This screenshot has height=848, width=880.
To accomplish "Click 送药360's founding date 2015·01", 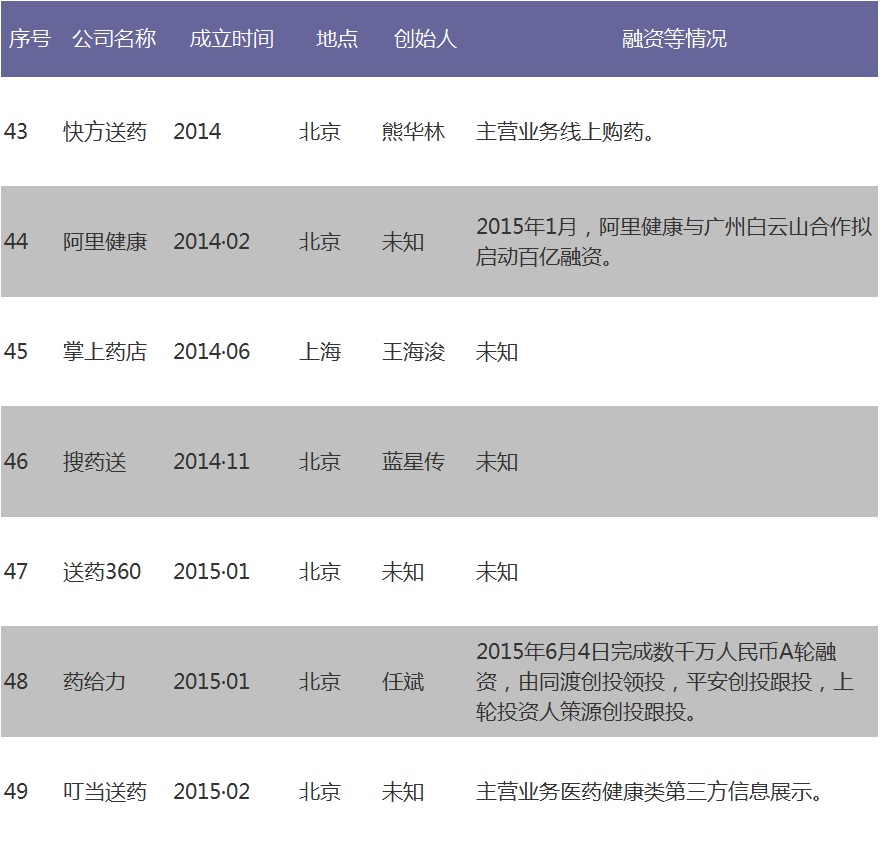I will pos(212,572).
